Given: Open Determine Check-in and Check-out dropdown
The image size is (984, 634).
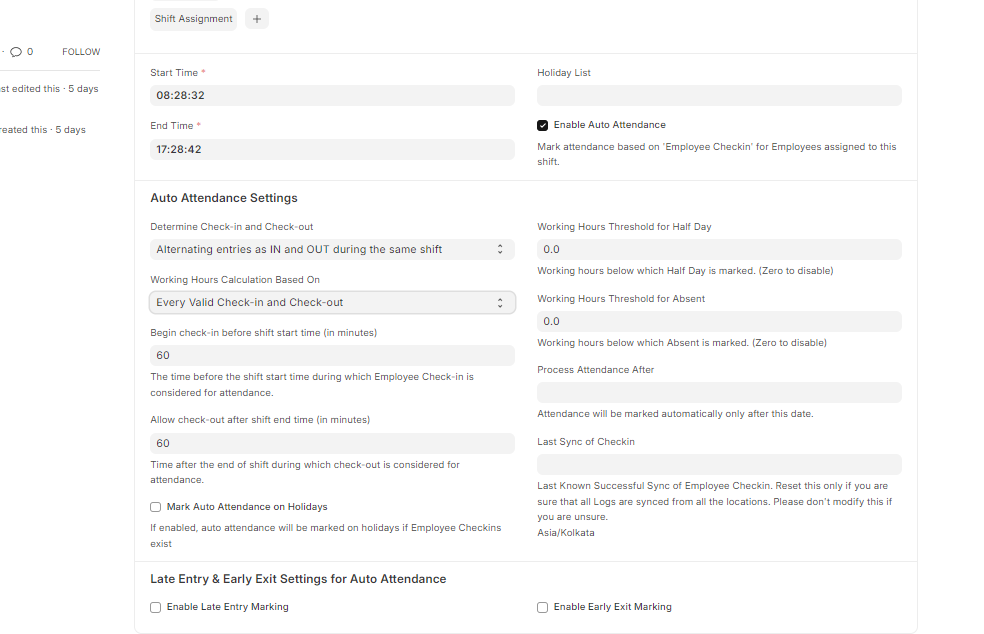Looking at the screenshot, I should coord(332,249).
